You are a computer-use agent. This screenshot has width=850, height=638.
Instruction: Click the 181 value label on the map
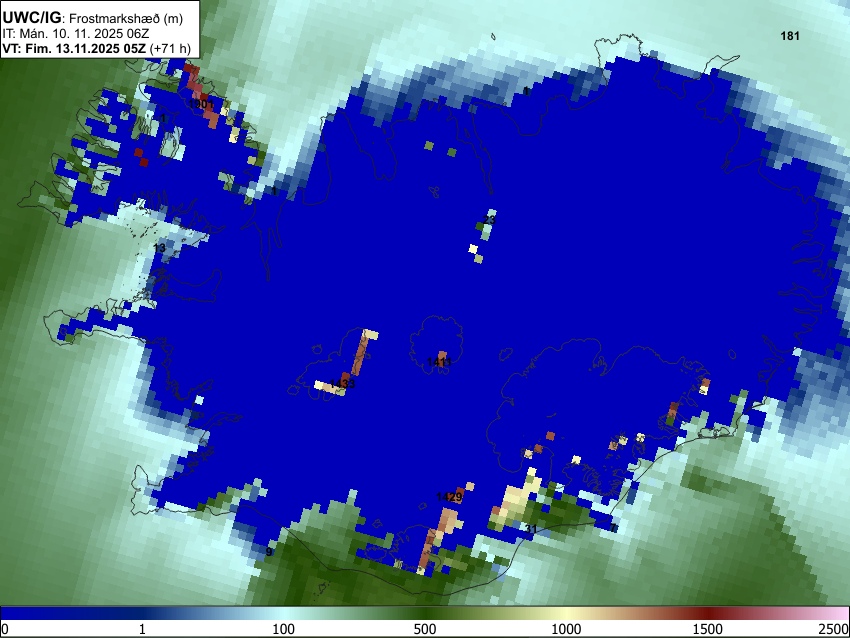pyautogui.click(x=790, y=36)
